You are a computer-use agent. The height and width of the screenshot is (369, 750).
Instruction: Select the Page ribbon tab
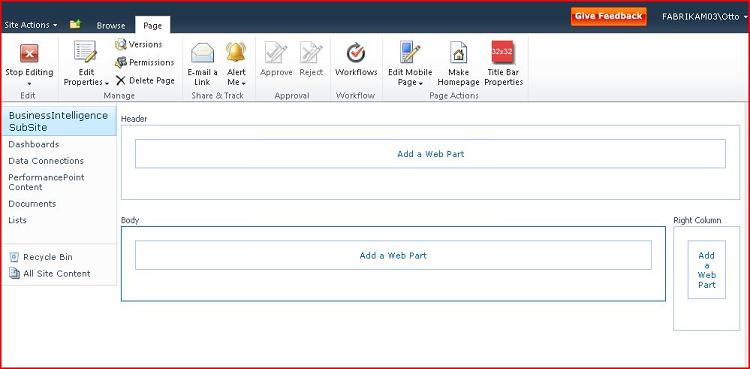coord(153,25)
